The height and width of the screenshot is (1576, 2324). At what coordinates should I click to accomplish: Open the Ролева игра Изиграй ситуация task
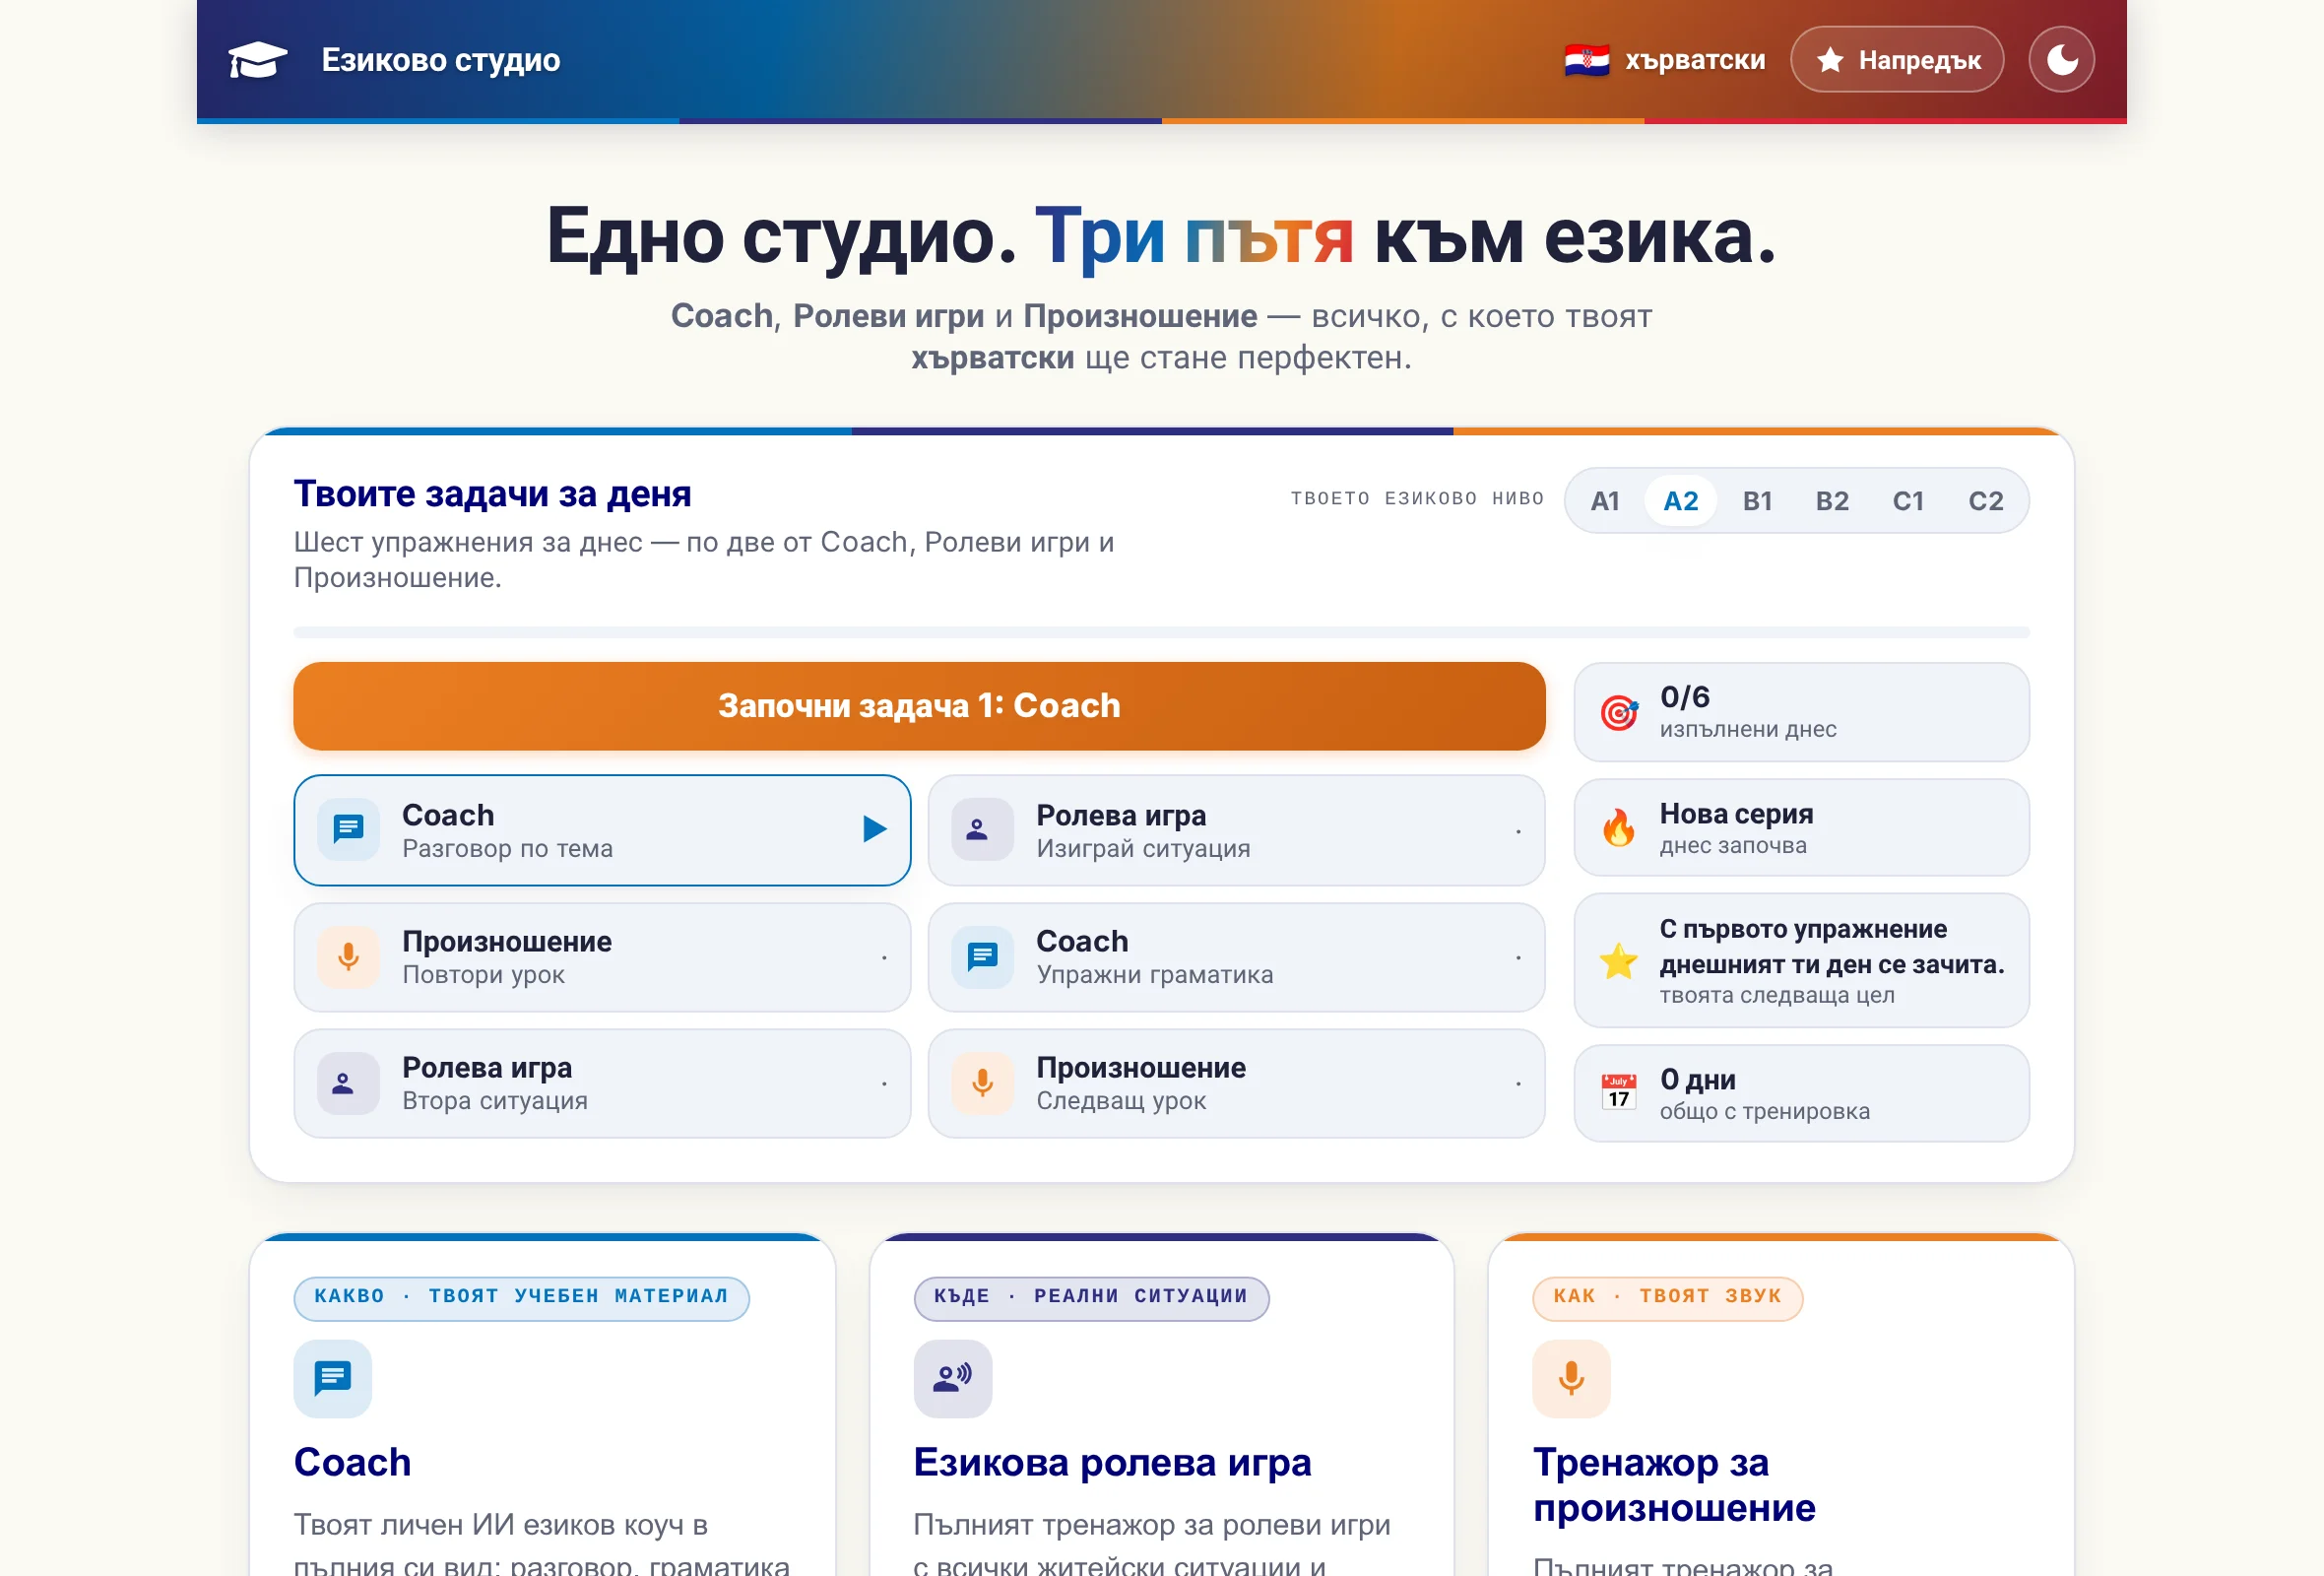click(x=1236, y=830)
